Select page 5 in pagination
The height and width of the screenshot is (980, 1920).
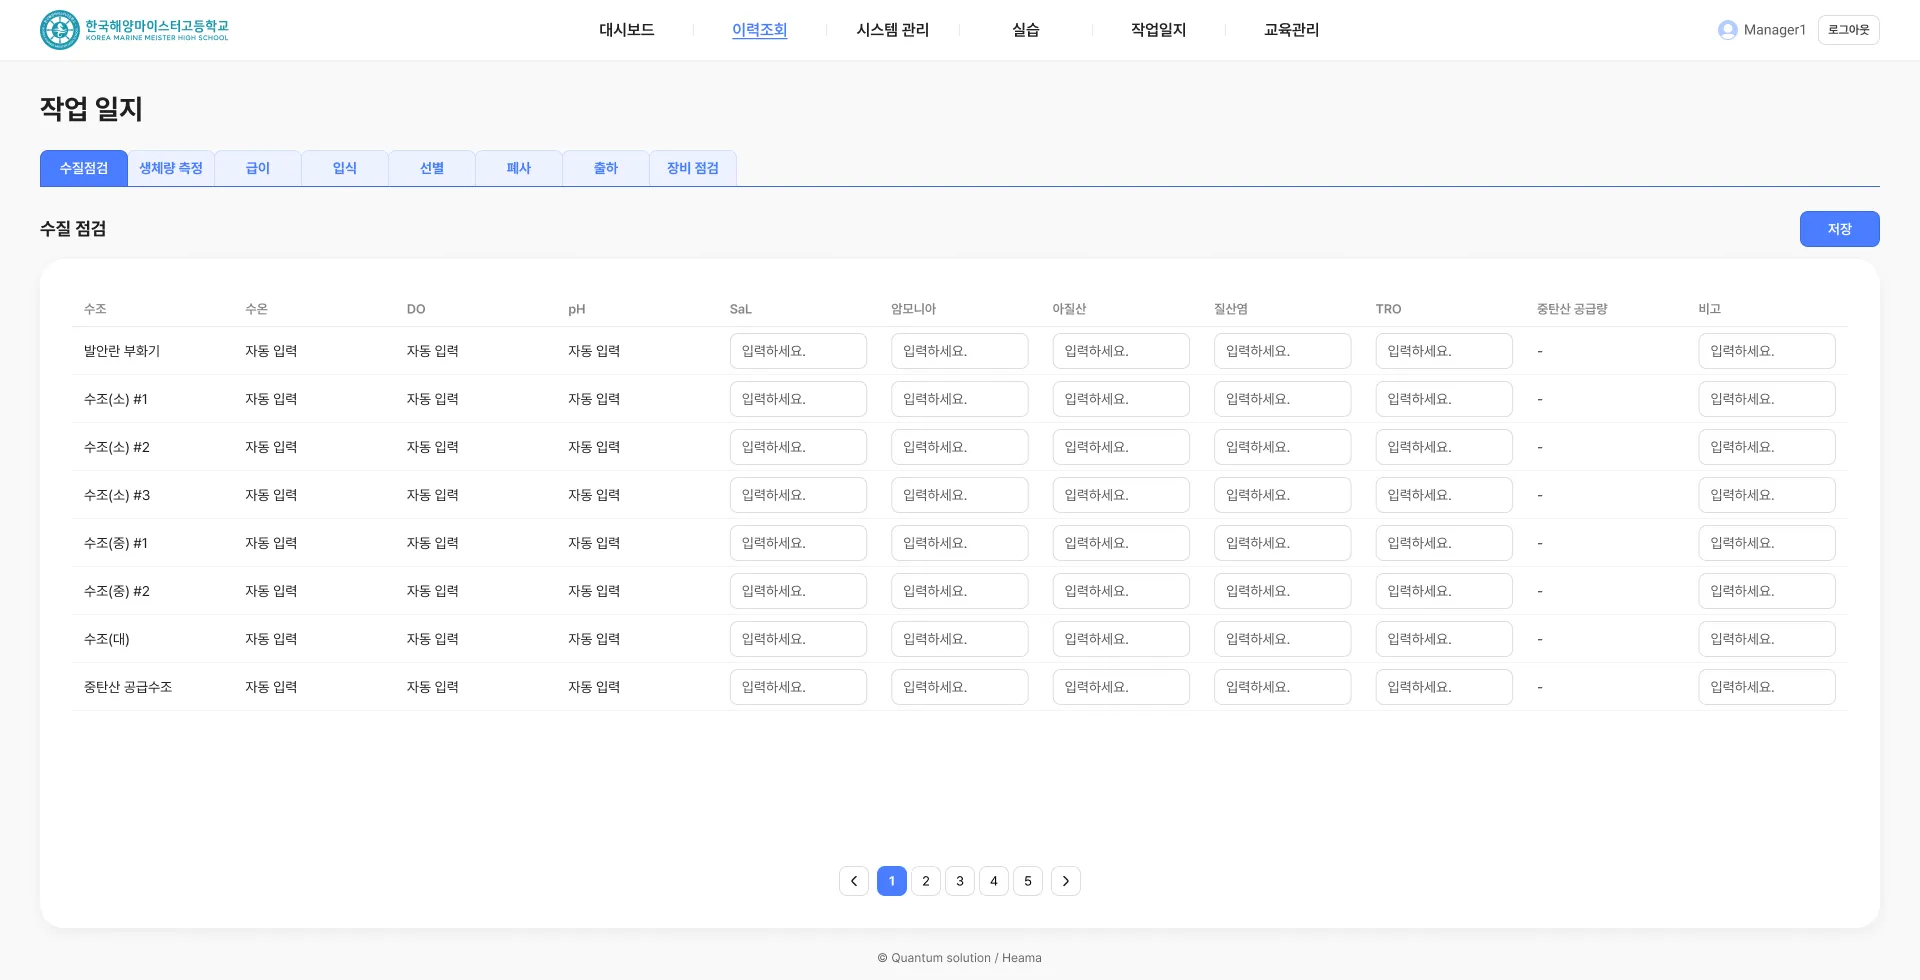pos(1028,881)
